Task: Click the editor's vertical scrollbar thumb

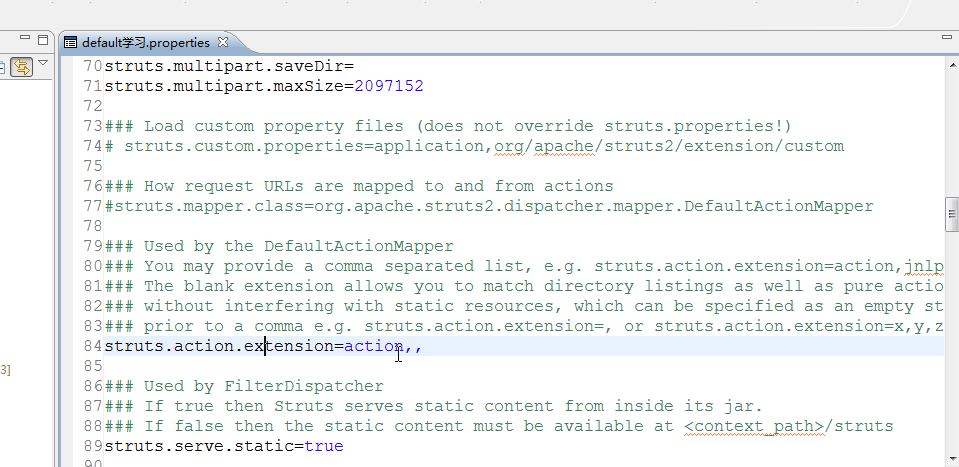Action: coord(951,213)
